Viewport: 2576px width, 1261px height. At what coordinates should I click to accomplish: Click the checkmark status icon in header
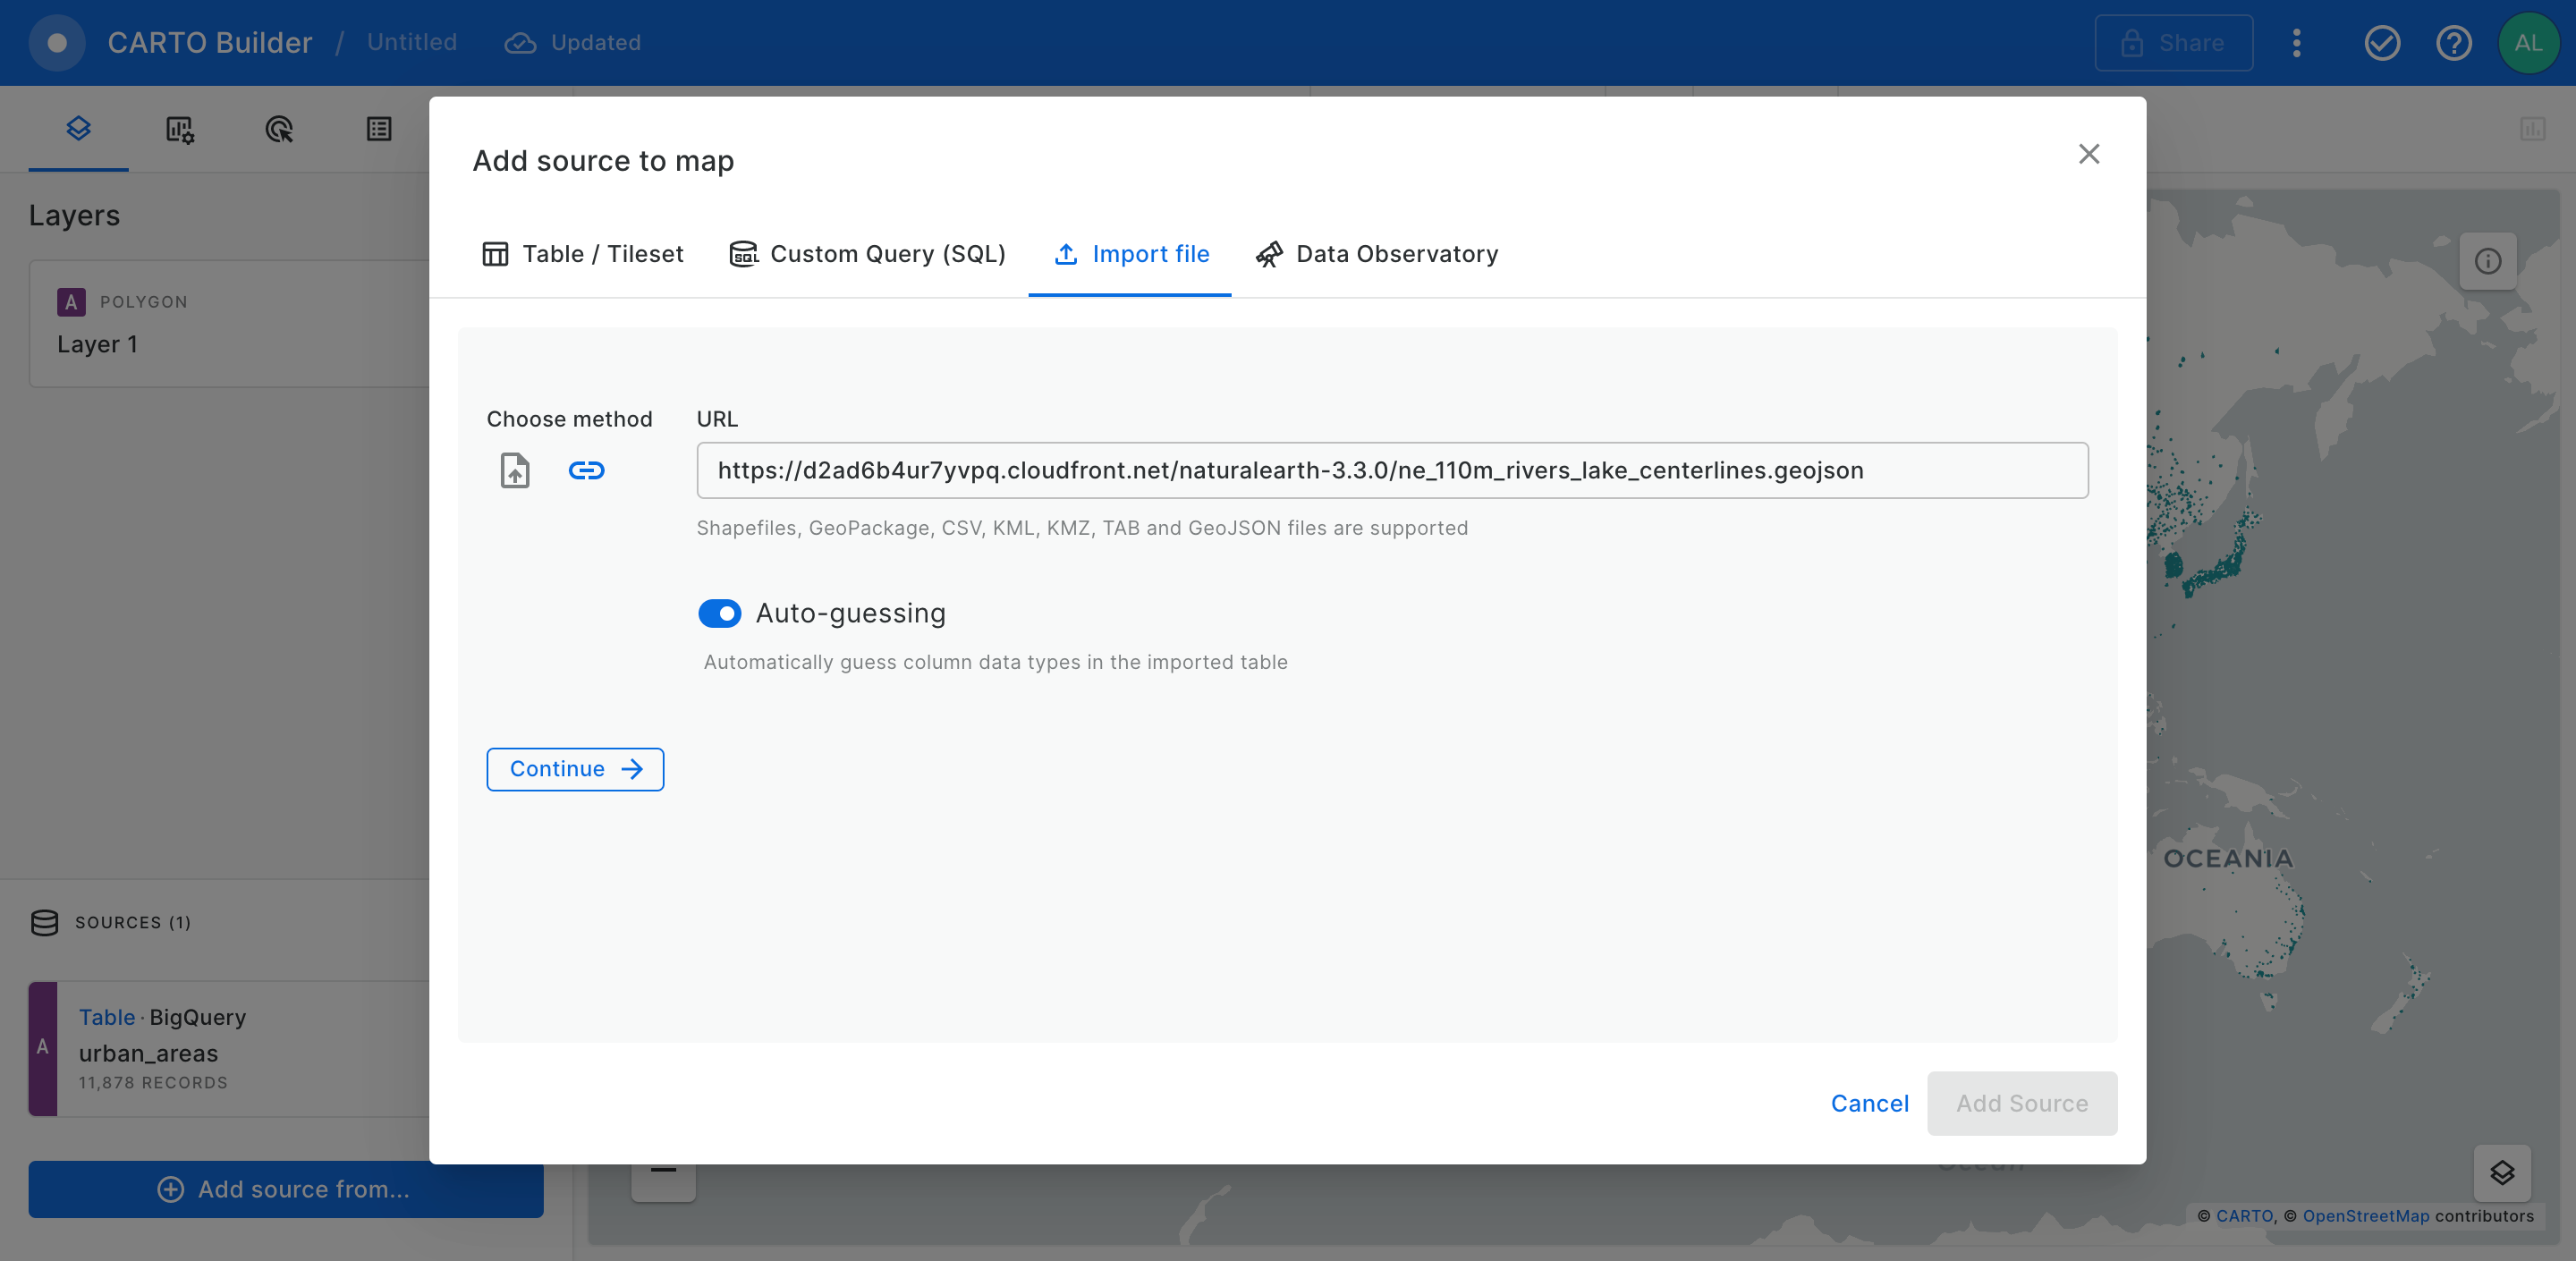[2382, 43]
